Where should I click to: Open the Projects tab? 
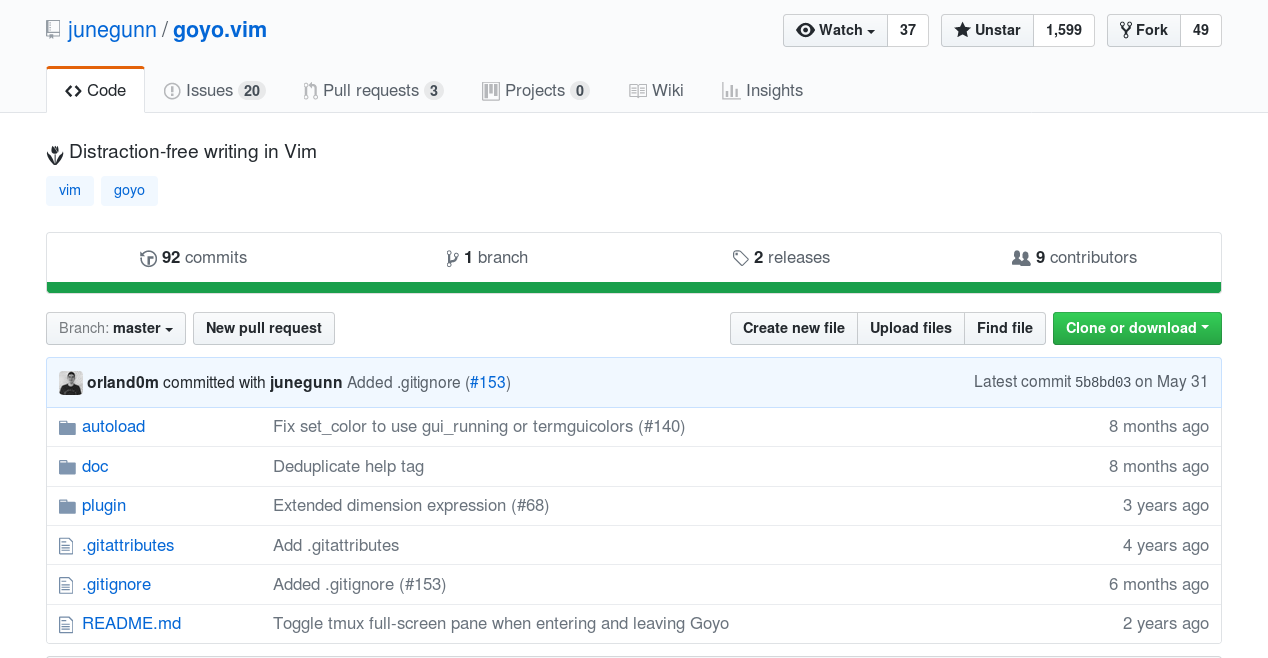[x=535, y=90]
